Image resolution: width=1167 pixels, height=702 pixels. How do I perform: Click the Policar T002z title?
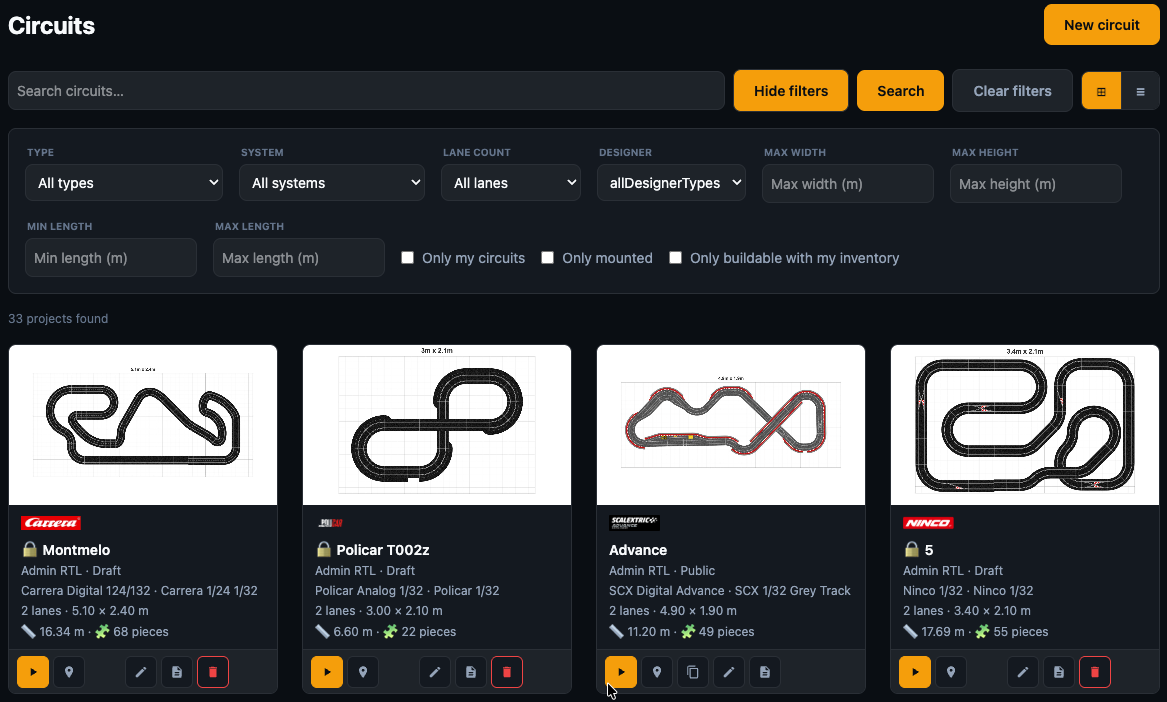(x=383, y=550)
